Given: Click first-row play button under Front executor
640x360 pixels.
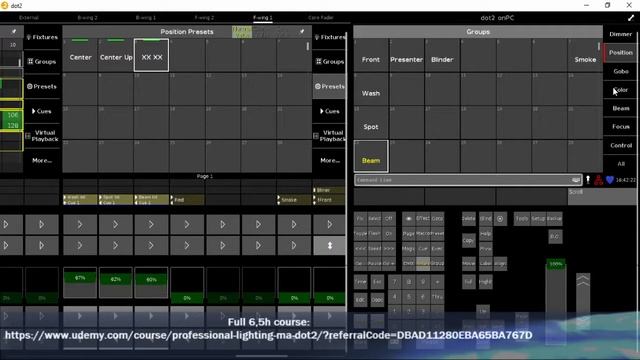Looking at the screenshot, I should click(x=329, y=224).
